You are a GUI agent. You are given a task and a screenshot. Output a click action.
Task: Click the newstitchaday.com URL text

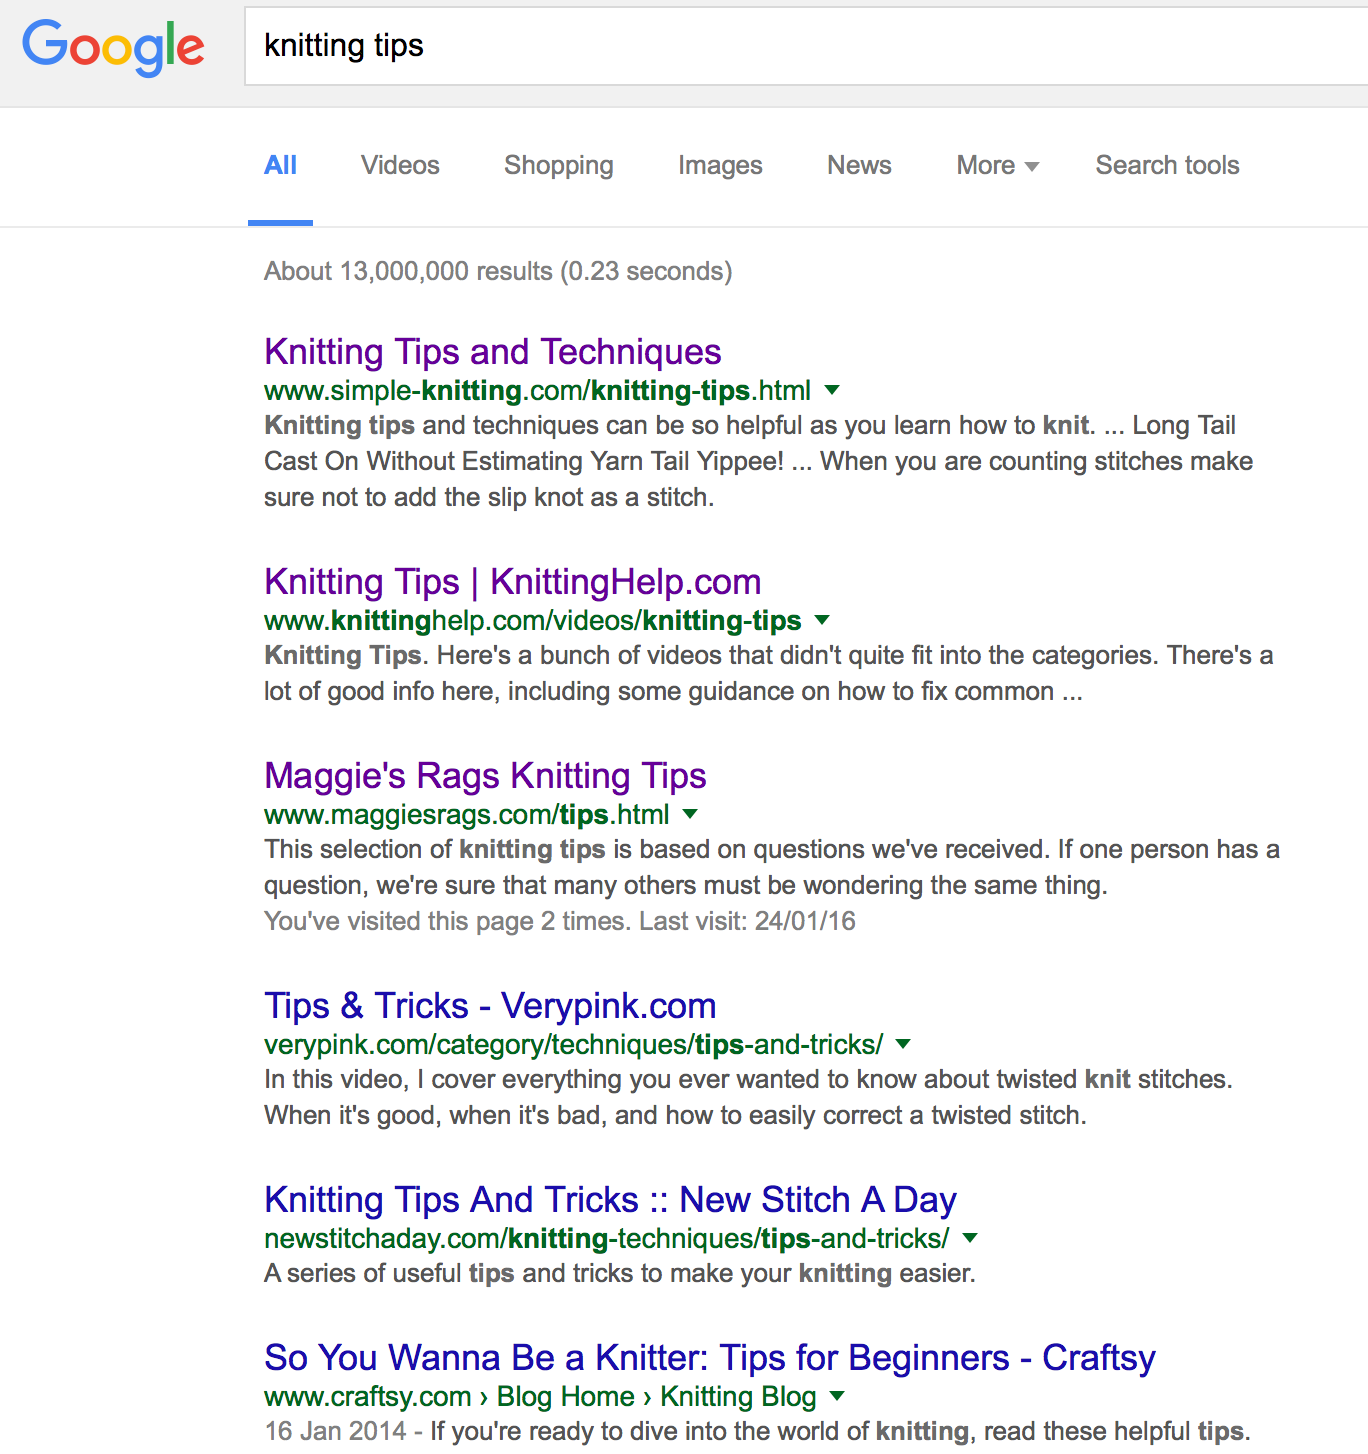coord(606,1238)
